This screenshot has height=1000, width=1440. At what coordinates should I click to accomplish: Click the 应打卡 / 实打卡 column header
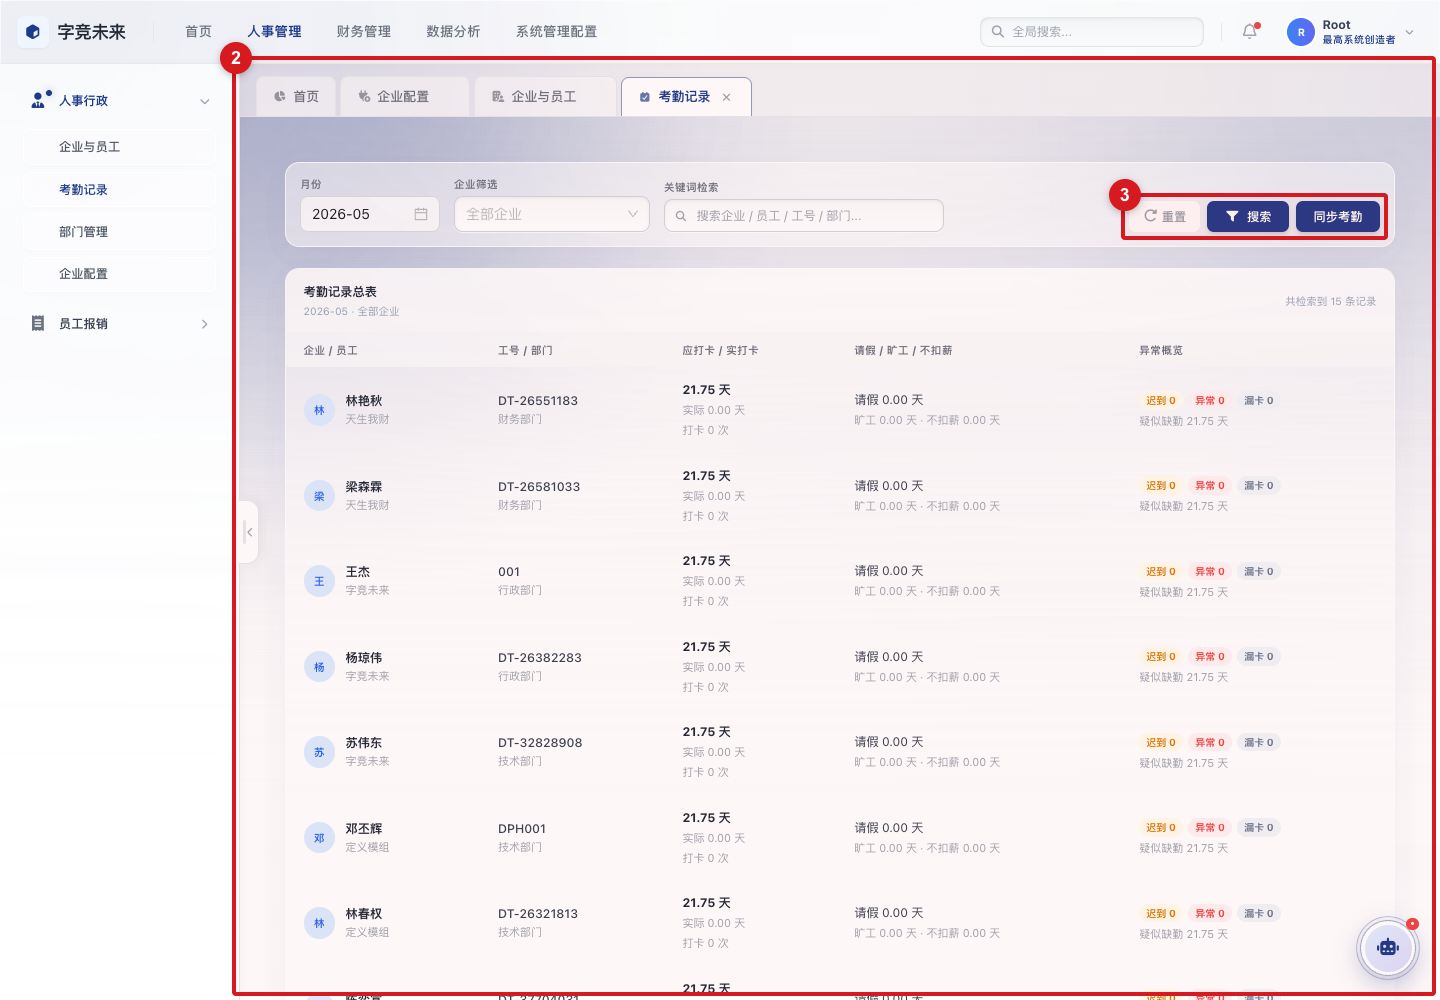click(720, 350)
